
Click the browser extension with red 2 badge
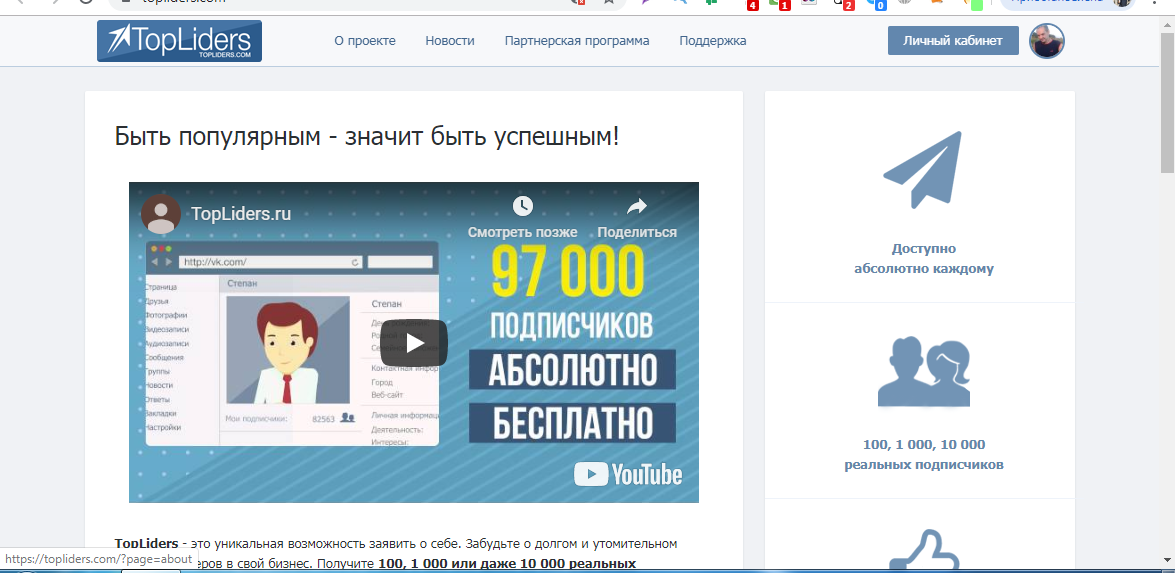coord(846,3)
